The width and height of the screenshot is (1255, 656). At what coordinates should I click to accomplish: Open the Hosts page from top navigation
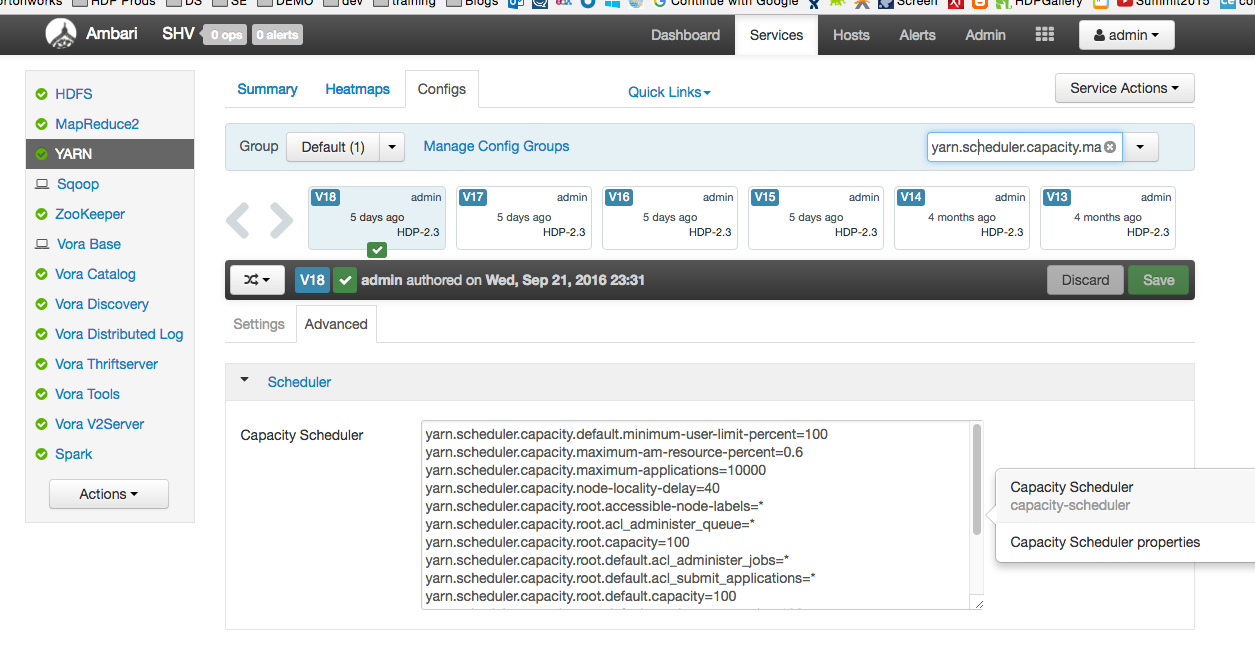click(x=851, y=35)
